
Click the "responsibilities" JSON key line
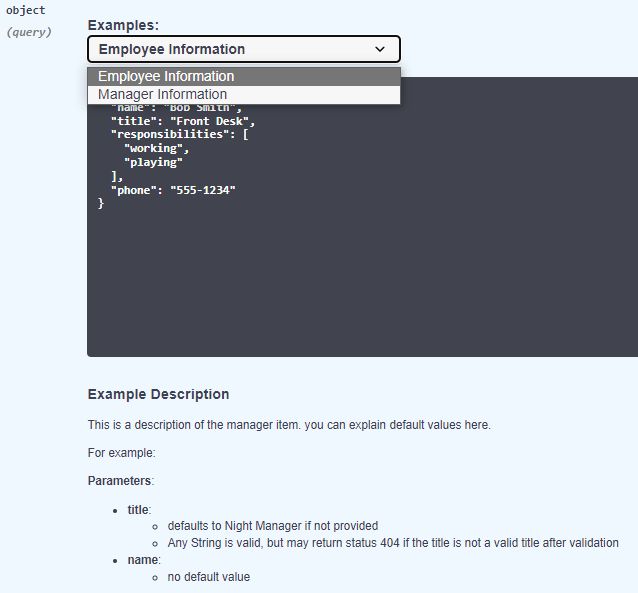[179, 134]
